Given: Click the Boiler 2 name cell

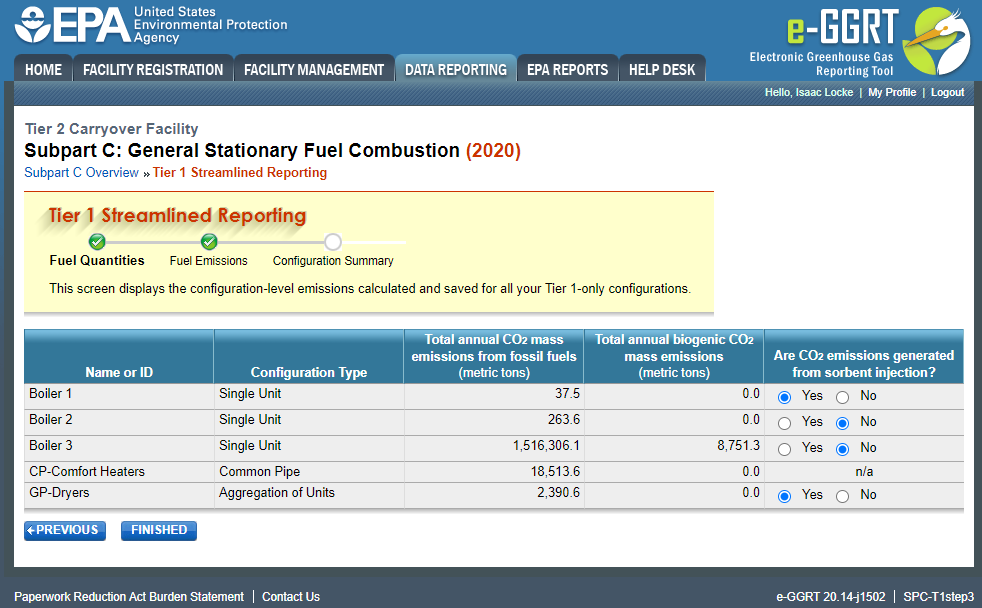Looking at the screenshot, I should 119,423.
